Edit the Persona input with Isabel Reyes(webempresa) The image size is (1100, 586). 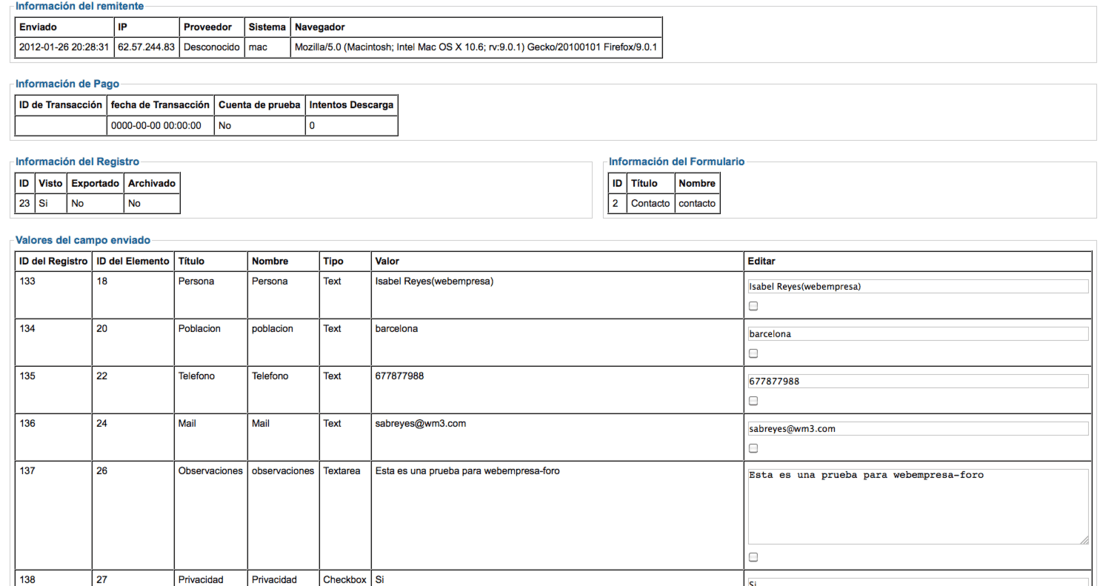click(918, 286)
